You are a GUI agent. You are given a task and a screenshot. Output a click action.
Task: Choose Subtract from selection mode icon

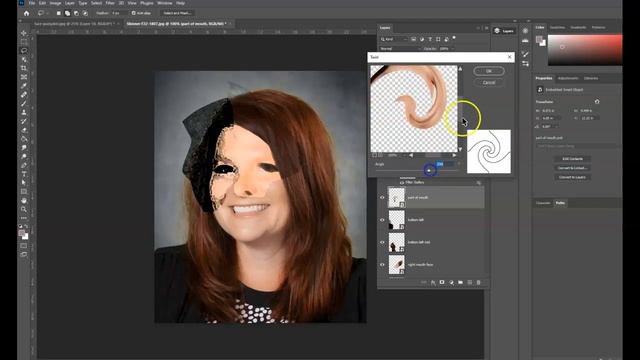click(76, 13)
